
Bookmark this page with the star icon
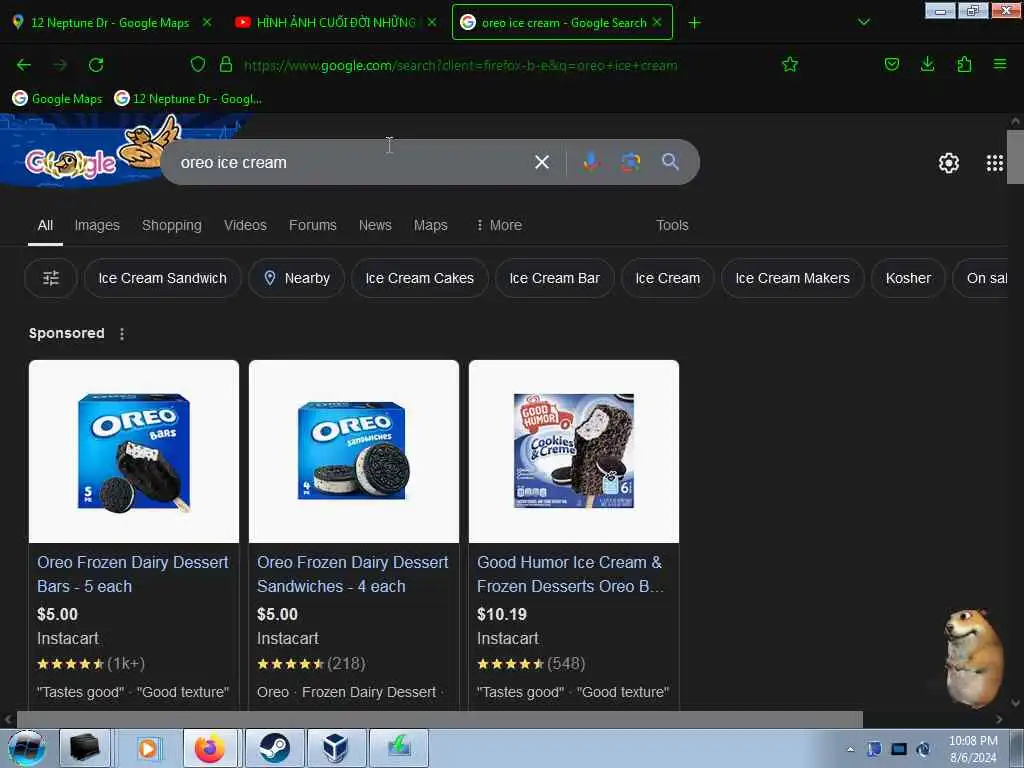pyautogui.click(x=790, y=64)
